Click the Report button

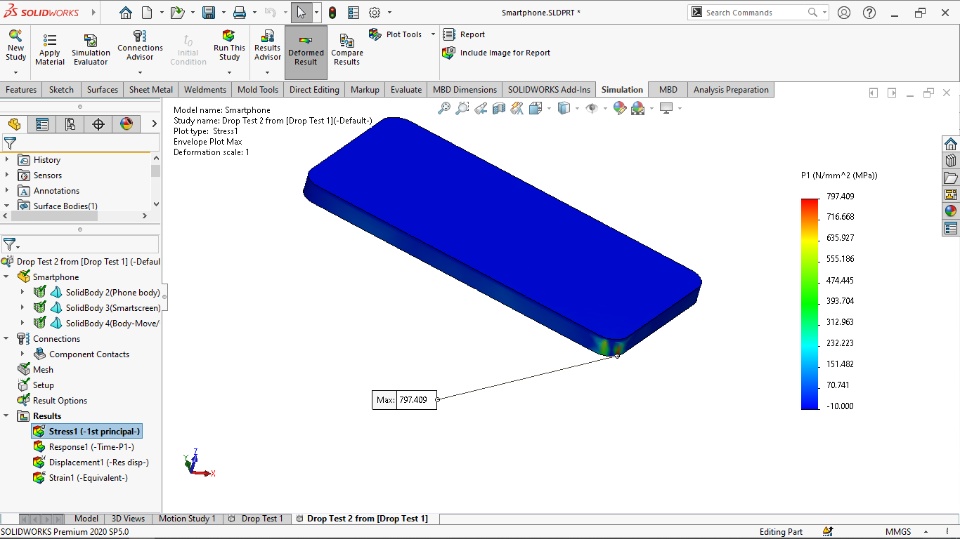[464, 34]
